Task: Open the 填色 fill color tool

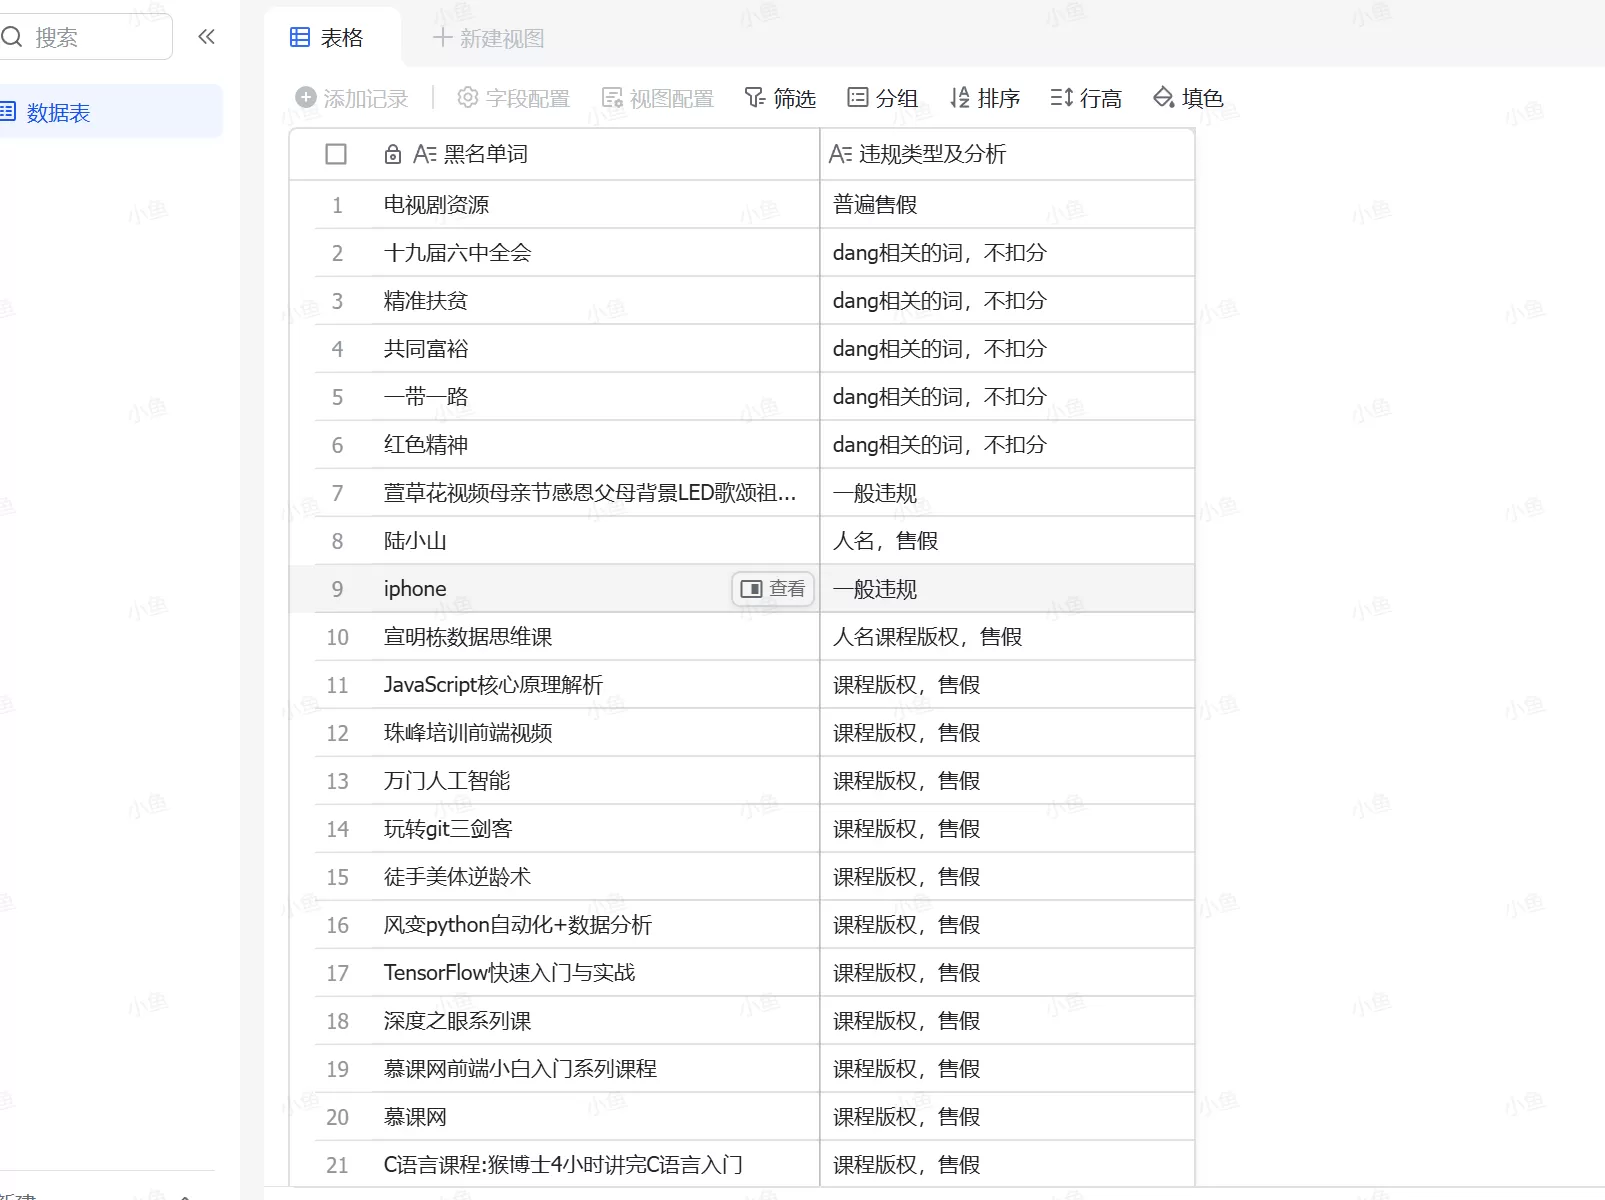Action: click(x=1163, y=97)
